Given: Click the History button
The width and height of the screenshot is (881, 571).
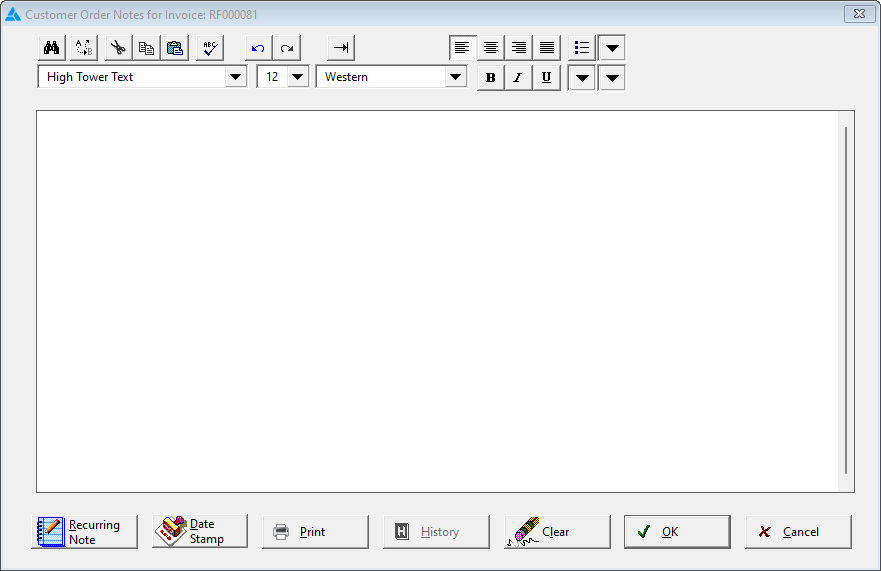Looking at the screenshot, I should [x=437, y=532].
